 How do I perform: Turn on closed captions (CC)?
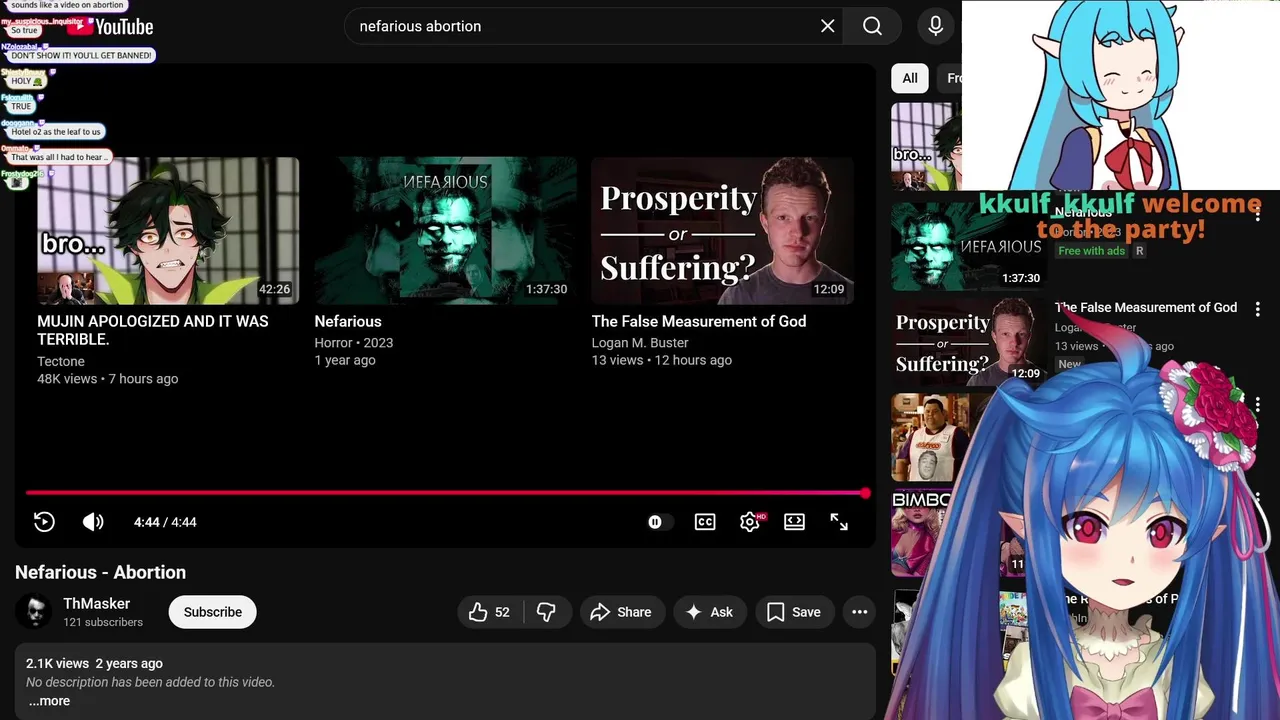(705, 522)
